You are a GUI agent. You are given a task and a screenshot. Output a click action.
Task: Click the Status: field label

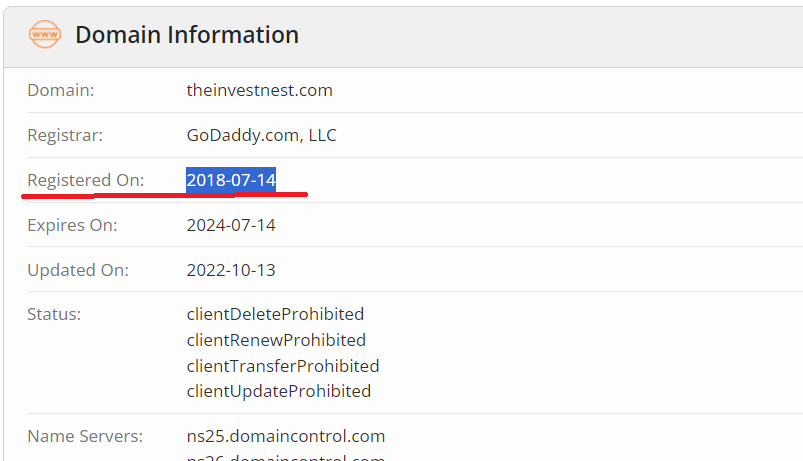tap(54, 314)
